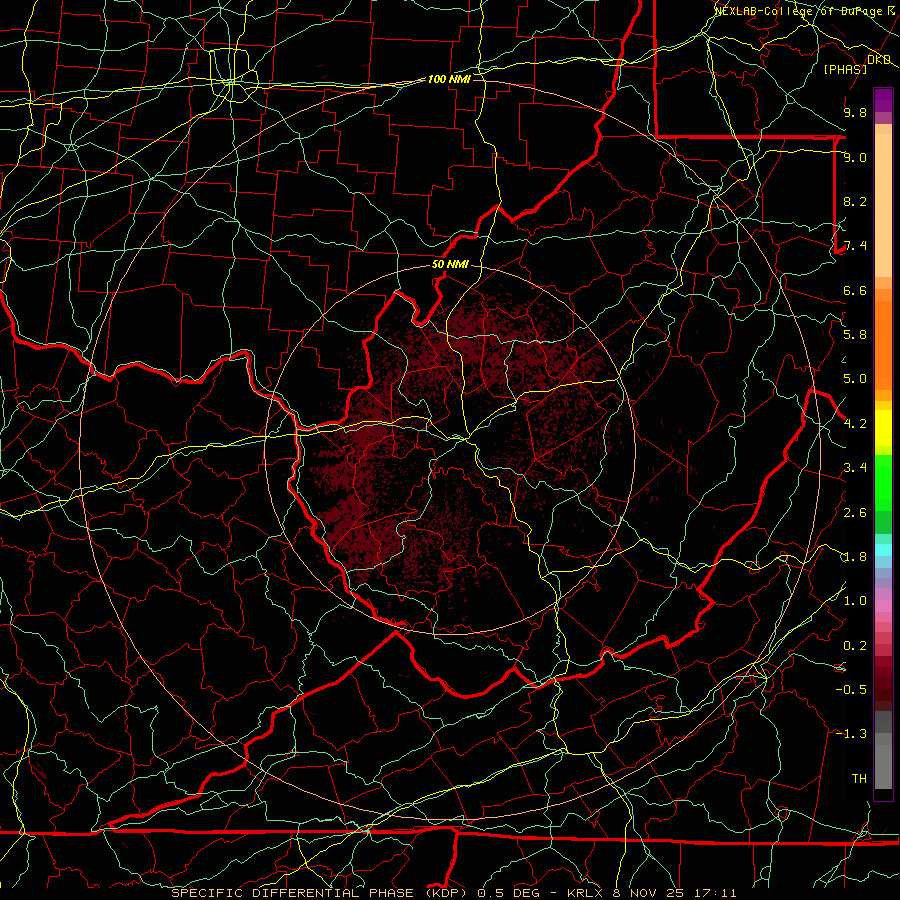Screen dimensions: 900x900
Task: Click the -1.3 legend value
Action: (x=851, y=734)
